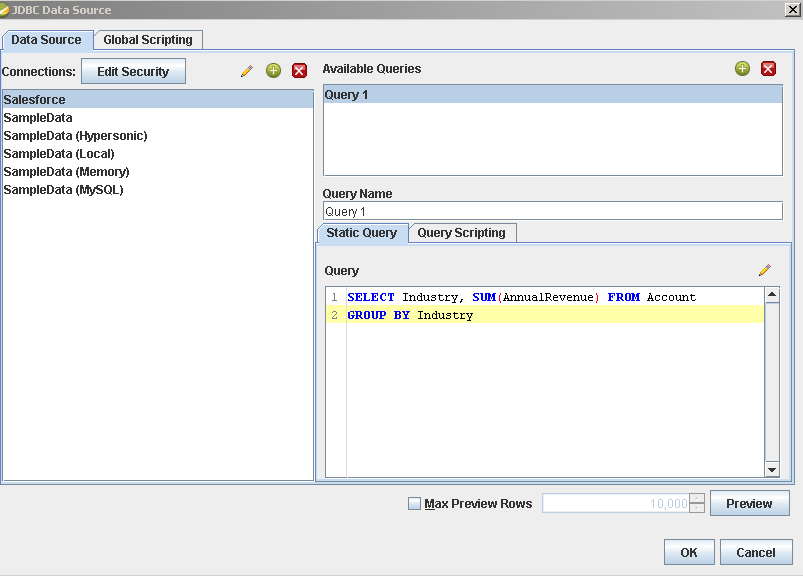Close the JDBC Data Source dialog
This screenshot has height=576, width=803.
pyautogui.click(x=792, y=9)
